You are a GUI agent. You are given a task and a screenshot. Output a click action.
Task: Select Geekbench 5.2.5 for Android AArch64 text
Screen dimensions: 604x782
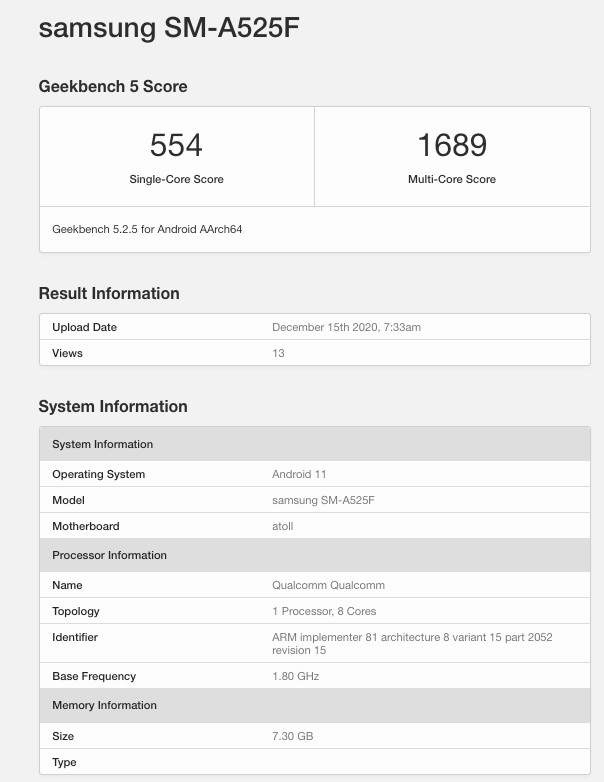147,229
